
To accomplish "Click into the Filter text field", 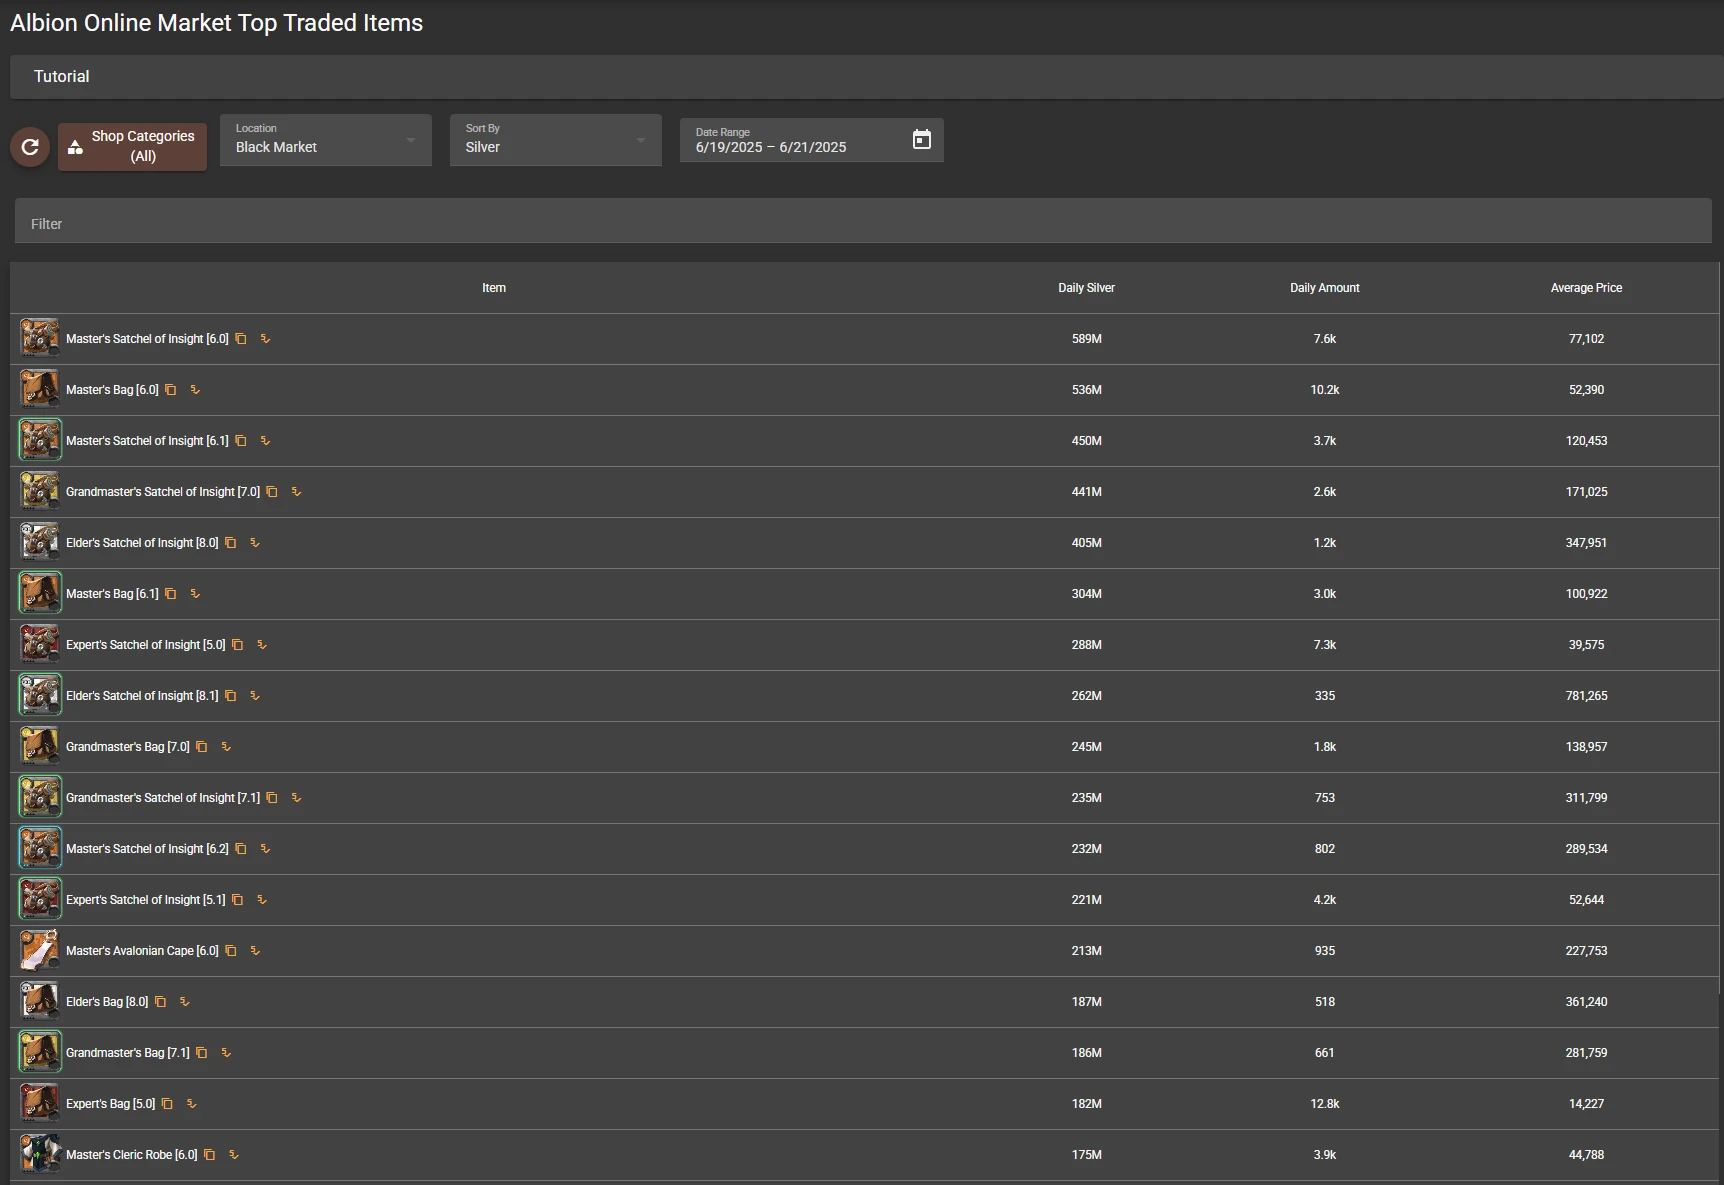I will (862, 224).
